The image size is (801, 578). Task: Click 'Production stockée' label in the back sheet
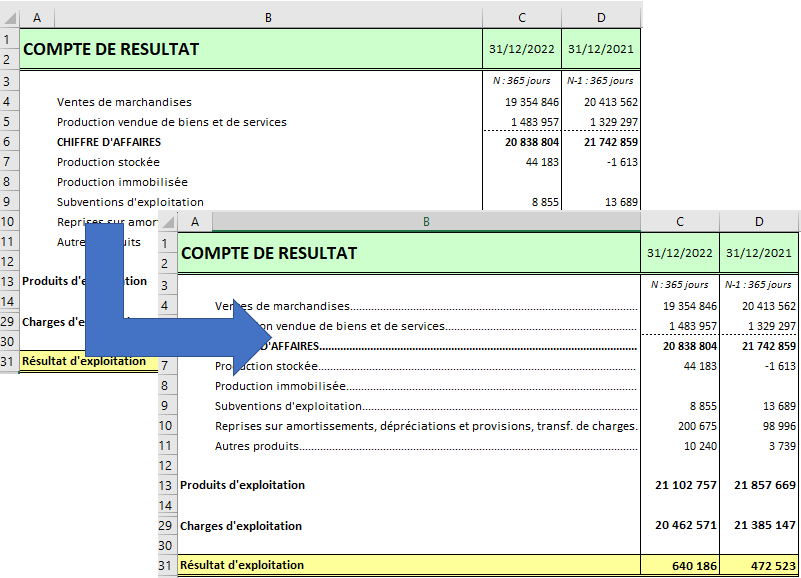click(x=108, y=162)
